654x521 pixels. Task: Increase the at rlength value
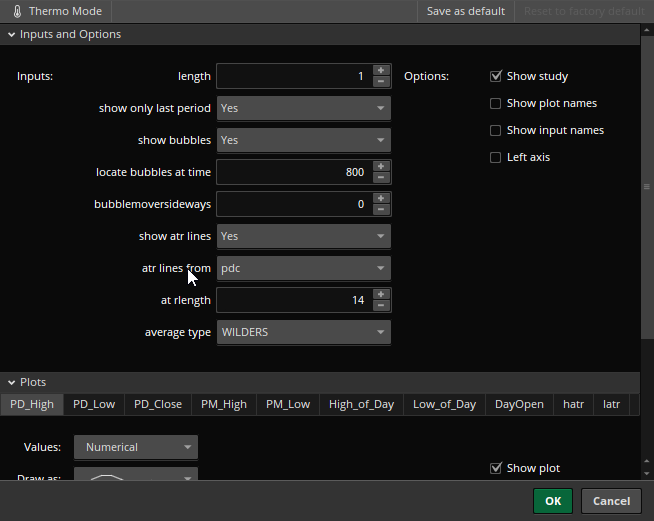point(380,294)
